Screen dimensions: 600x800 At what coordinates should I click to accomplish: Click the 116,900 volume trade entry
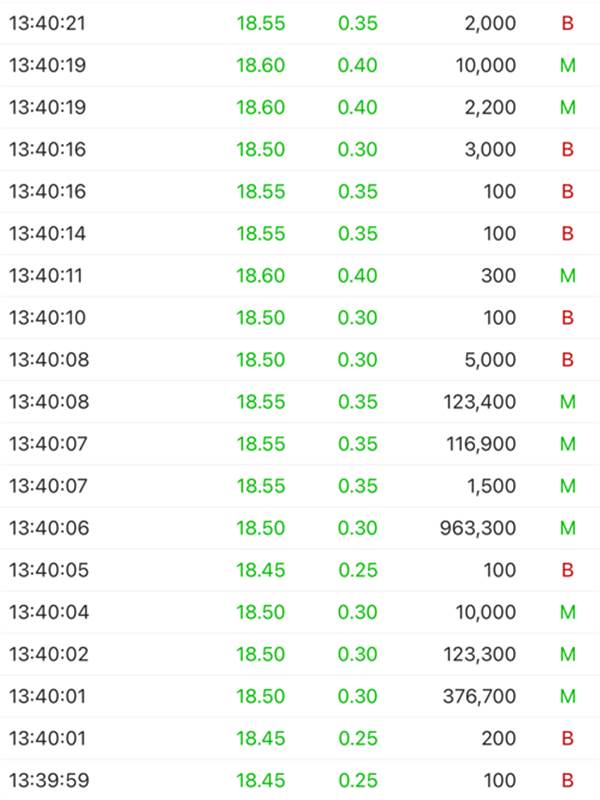click(480, 443)
